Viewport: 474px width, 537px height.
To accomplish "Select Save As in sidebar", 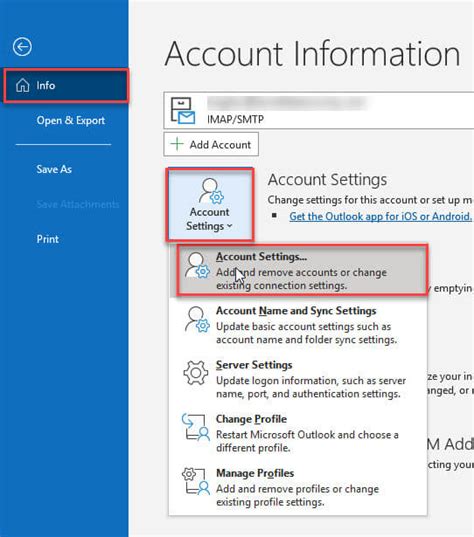I will [x=54, y=169].
